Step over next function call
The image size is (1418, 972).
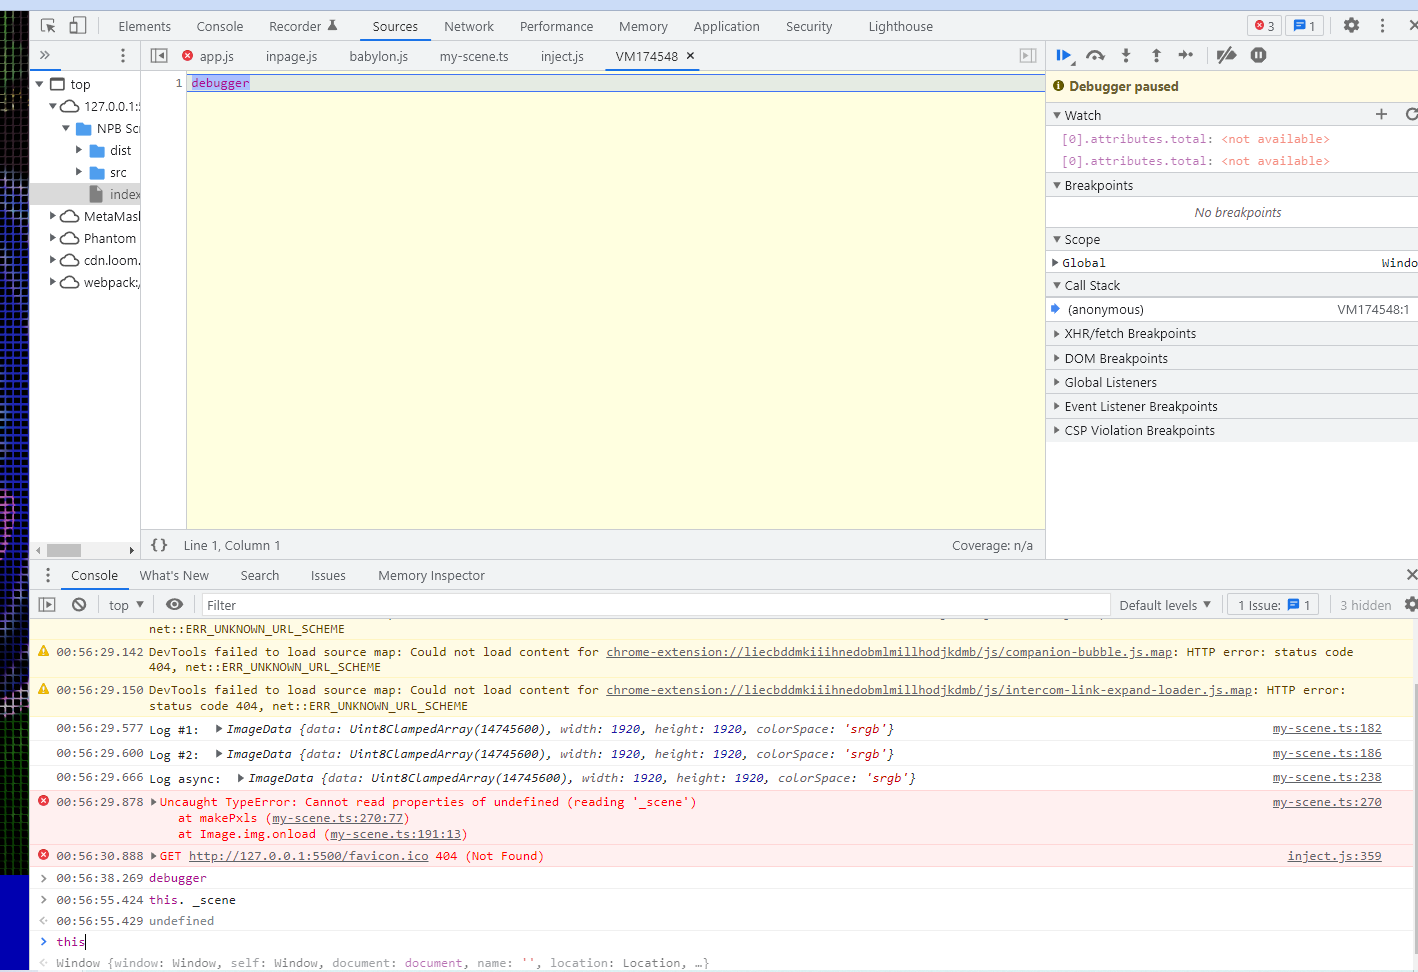tap(1095, 56)
